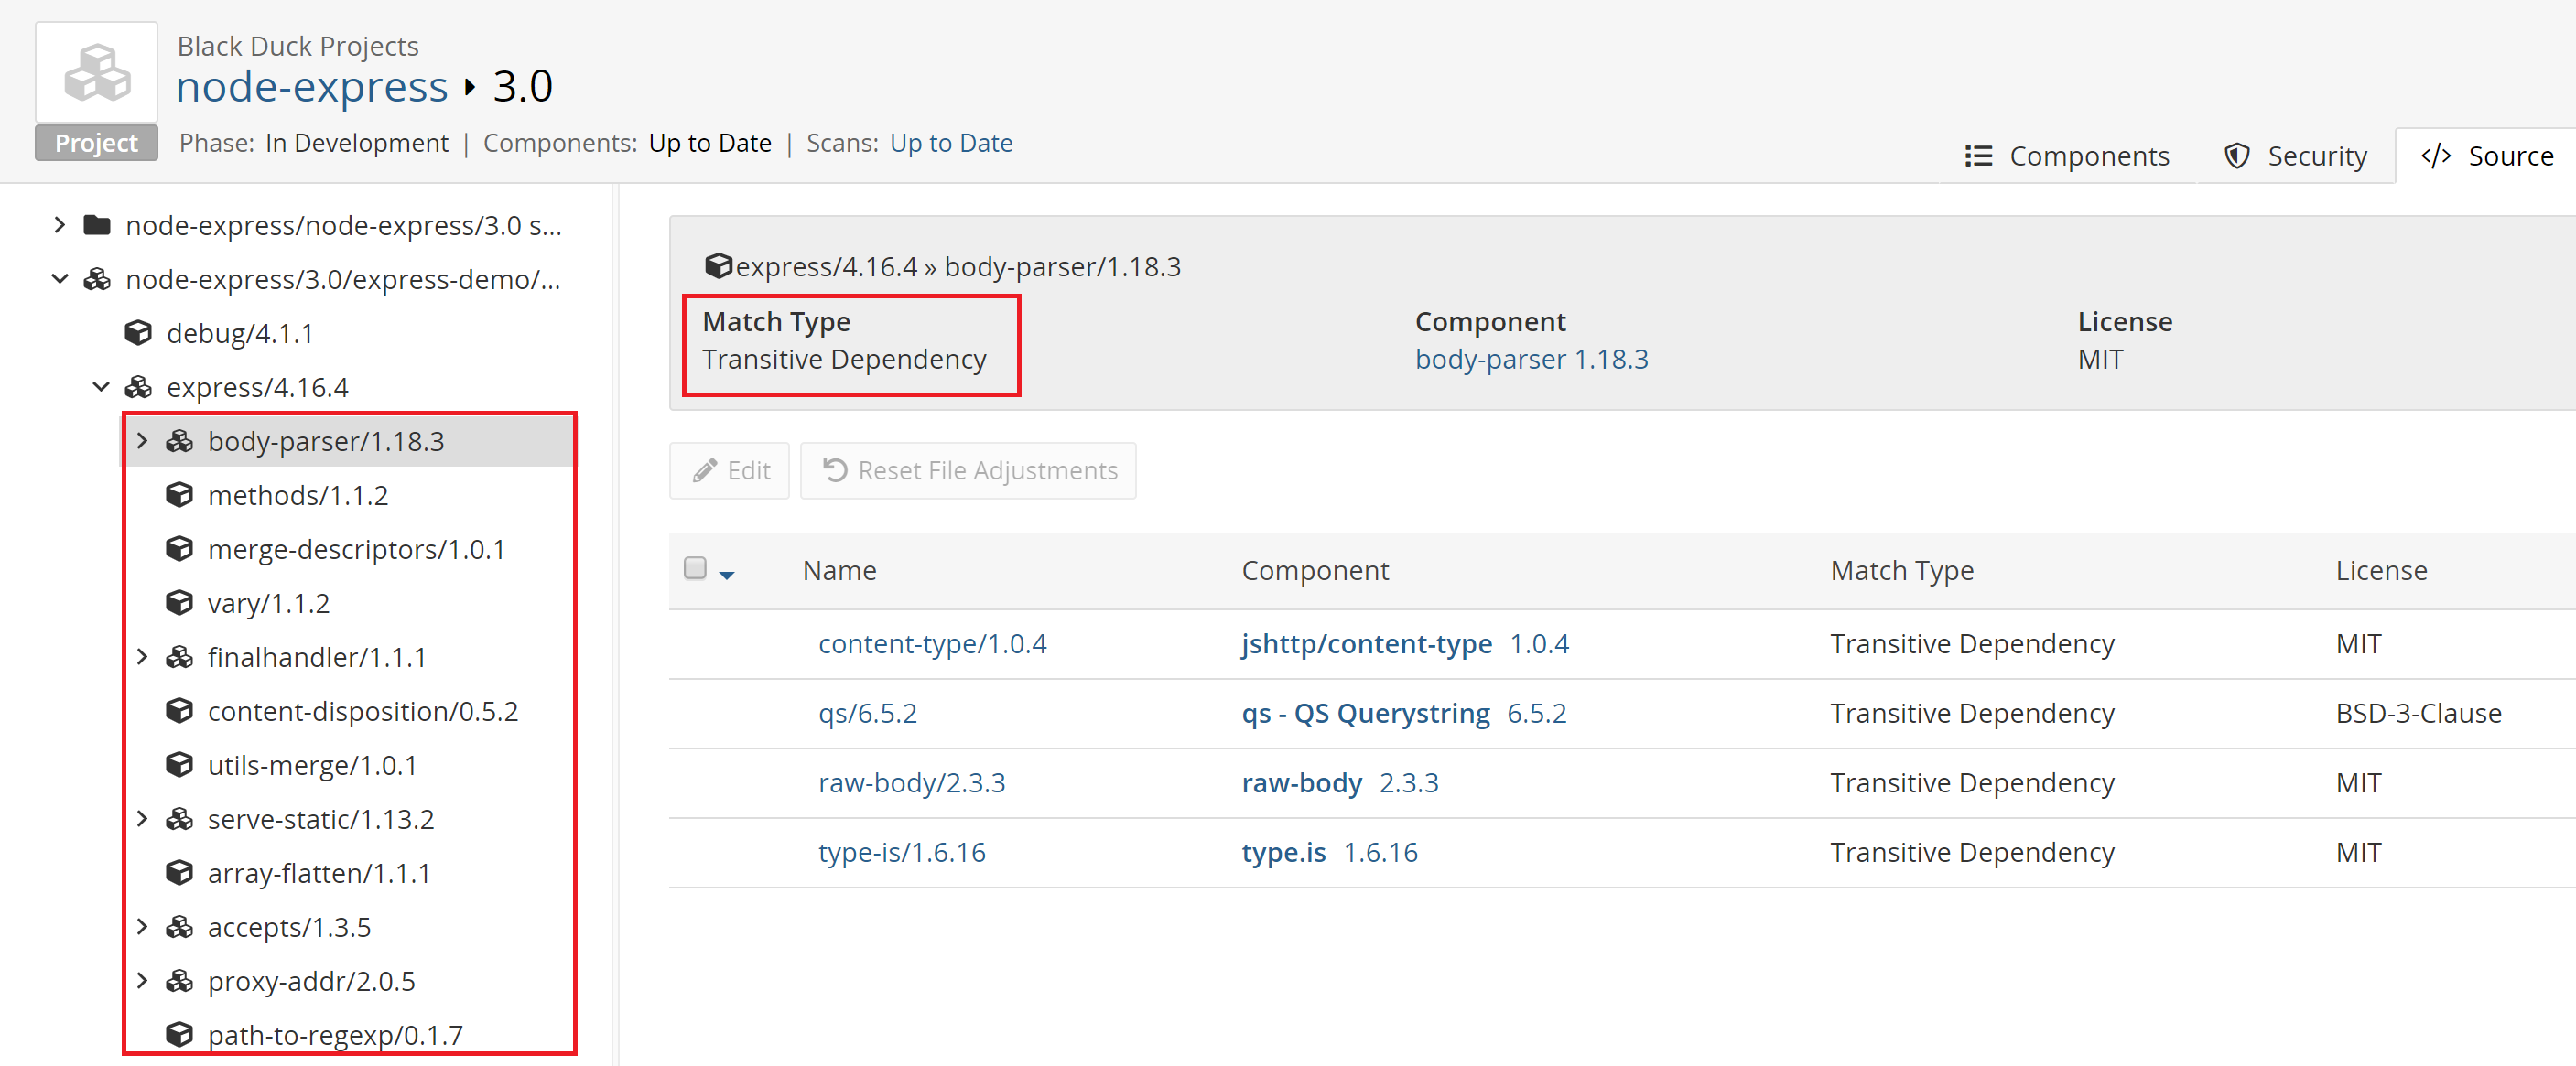This screenshot has height=1066, width=2576.
Task: Switch to the Security tab
Action: click(x=2296, y=156)
